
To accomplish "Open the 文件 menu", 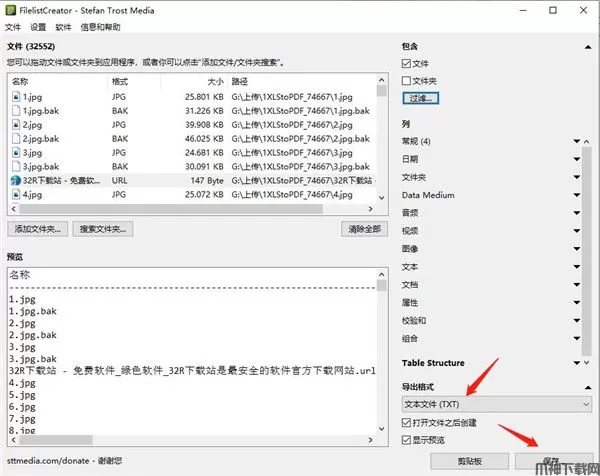I will [13, 27].
